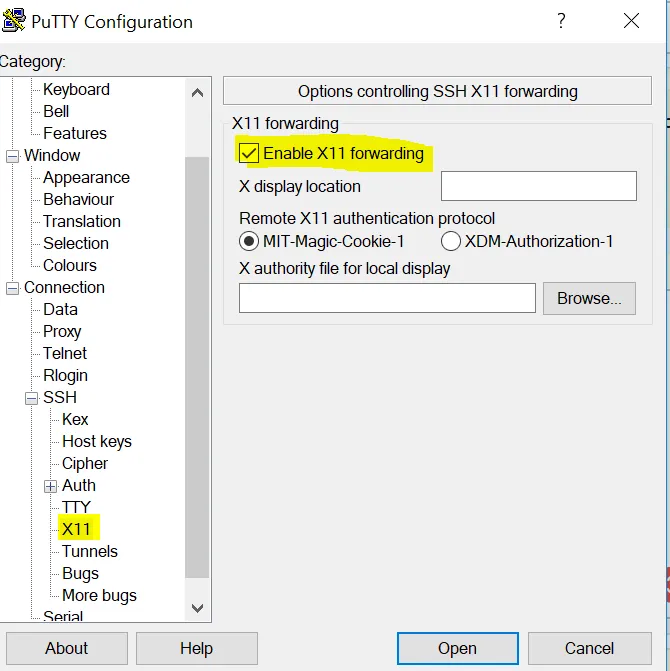
Task: Collapse the Window tree node
Action: tap(12, 156)
